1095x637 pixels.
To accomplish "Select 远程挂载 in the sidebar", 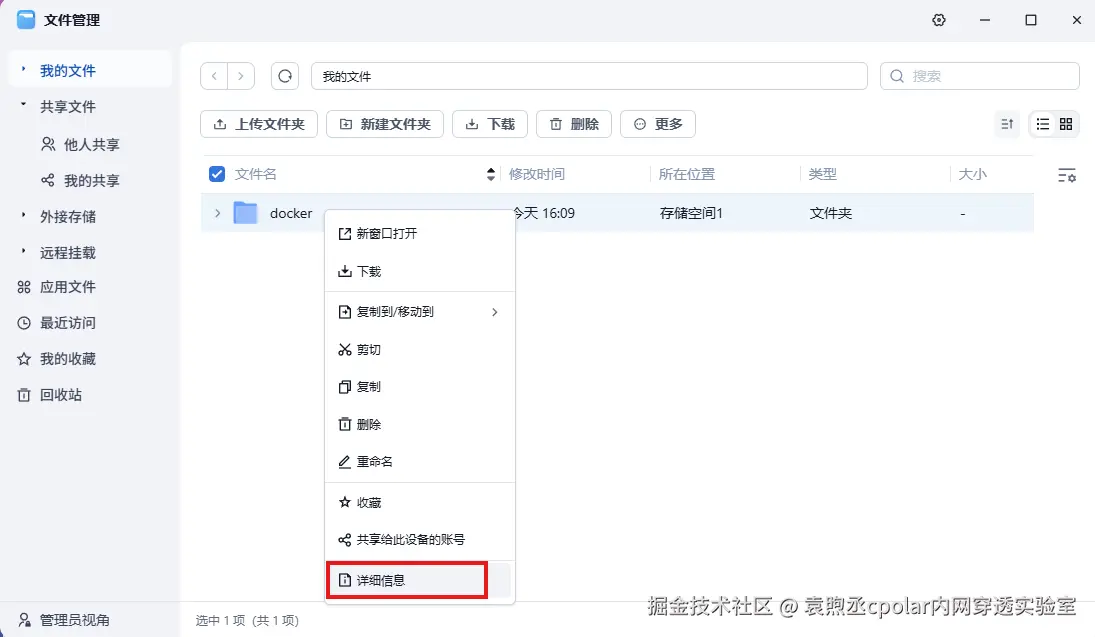I will (68, 253).
